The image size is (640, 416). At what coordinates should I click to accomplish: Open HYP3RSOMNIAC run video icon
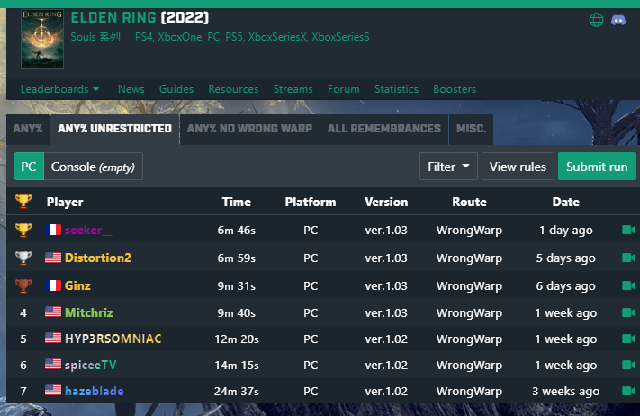(x=628, y=338)
